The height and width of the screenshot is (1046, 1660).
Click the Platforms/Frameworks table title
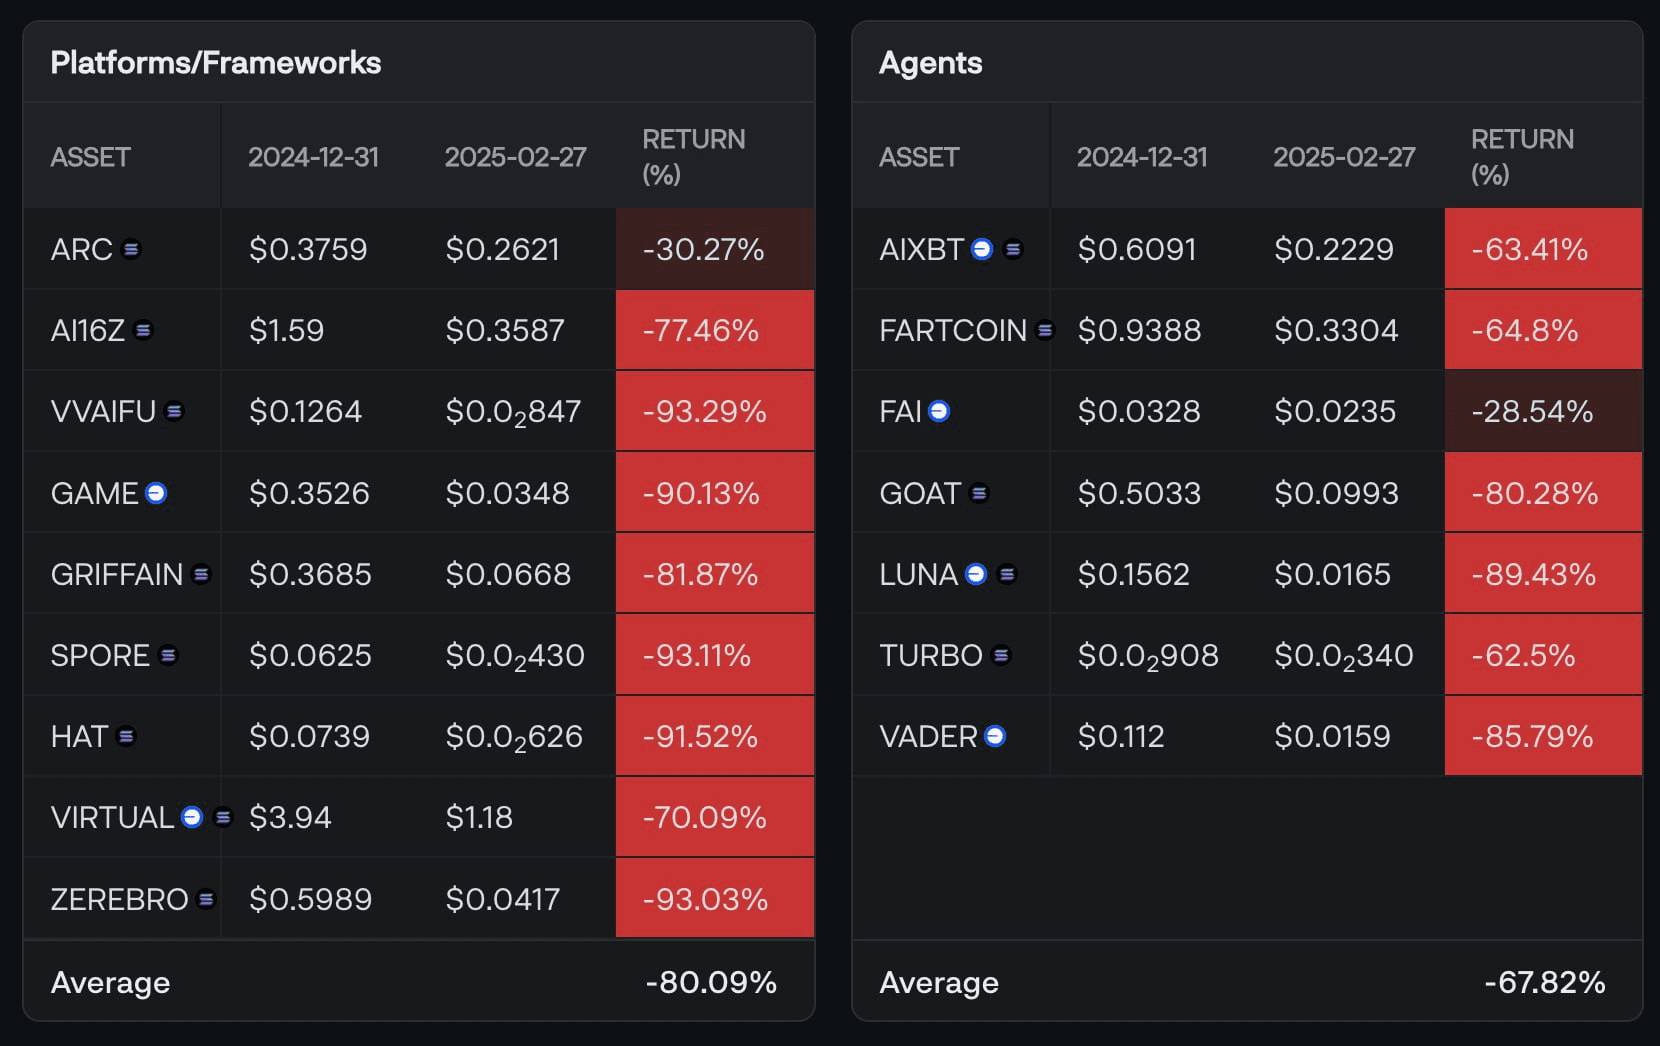click(216, 63)
